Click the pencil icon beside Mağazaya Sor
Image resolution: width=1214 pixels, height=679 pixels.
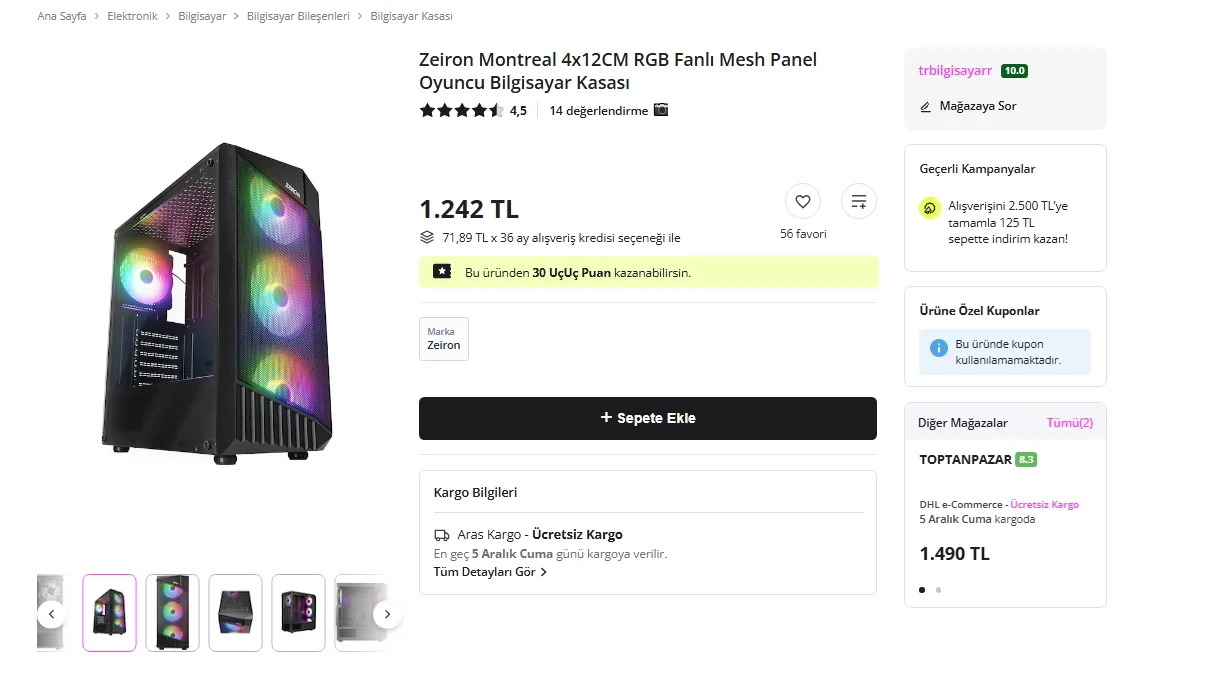926,106
